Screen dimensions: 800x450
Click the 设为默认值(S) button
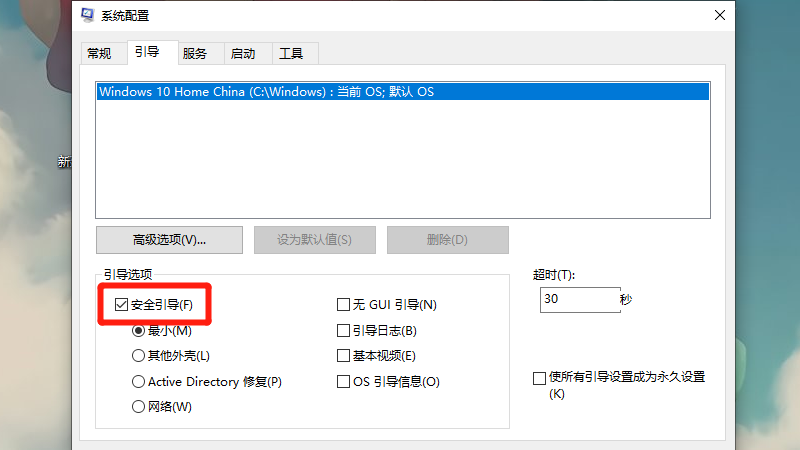[x=314, y=240]
